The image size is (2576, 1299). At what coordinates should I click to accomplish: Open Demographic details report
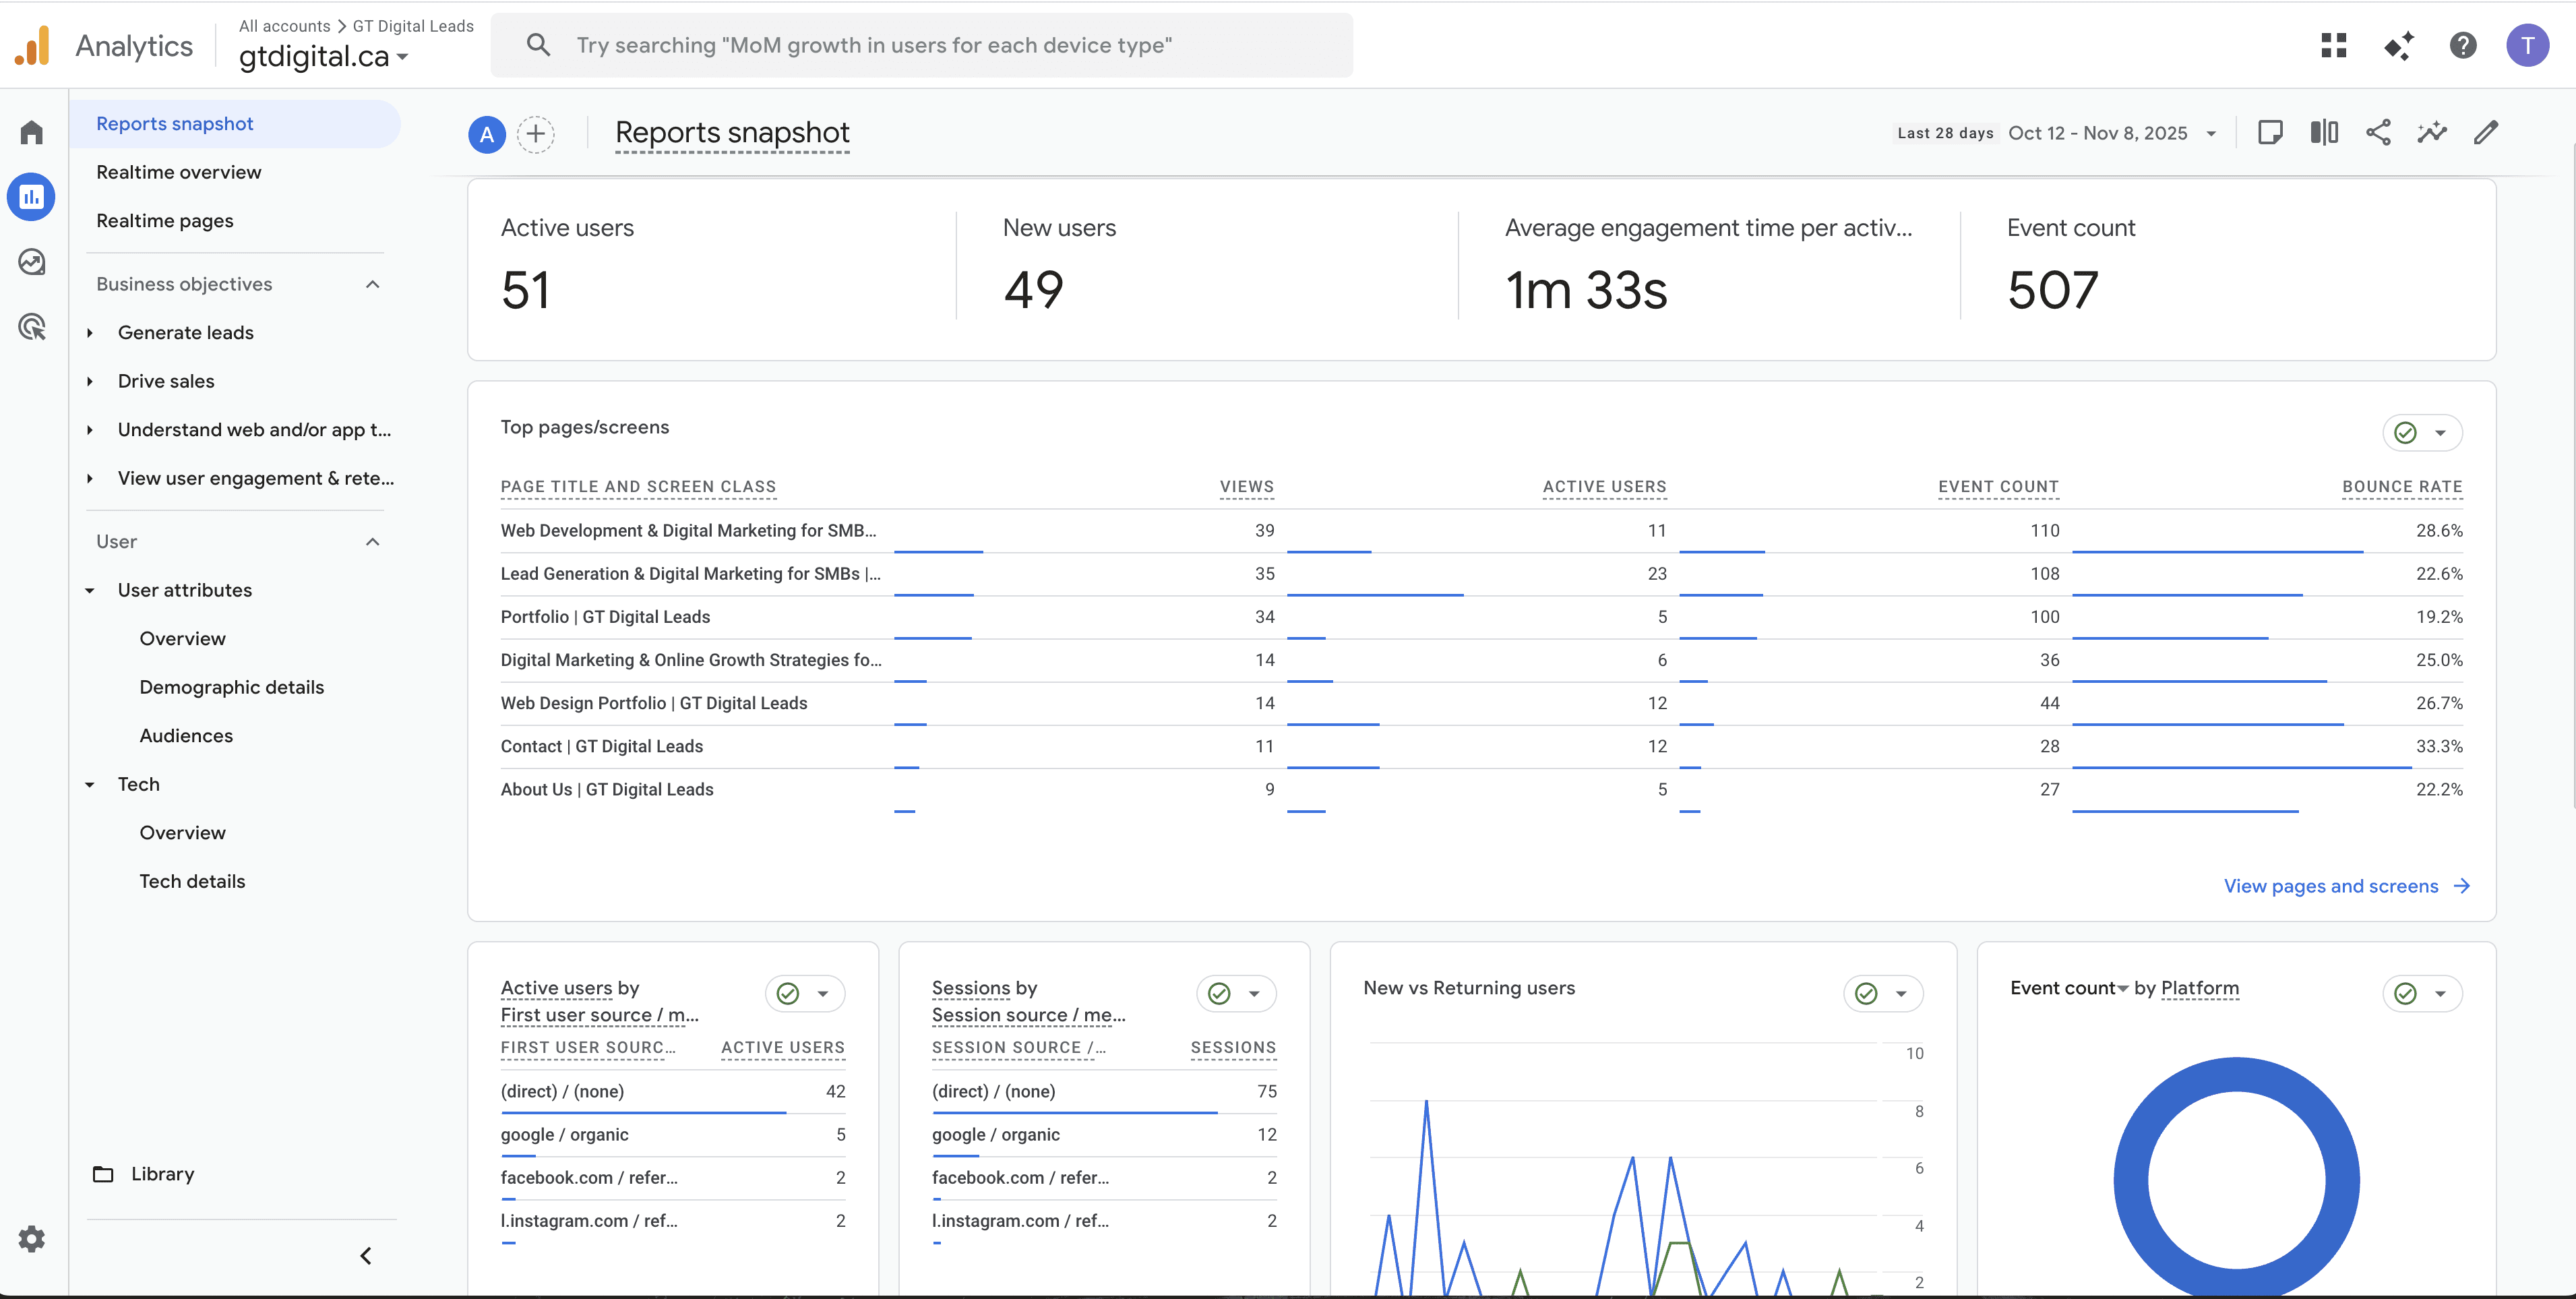coord(232,687)
